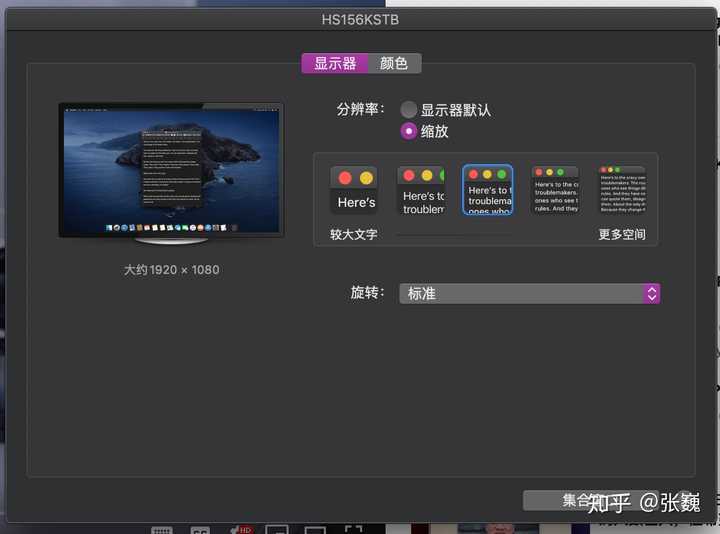The width and height of the screenshot is (720, 534).
Task: Click the 分辨率 label
Action: [x=361, y=109]
